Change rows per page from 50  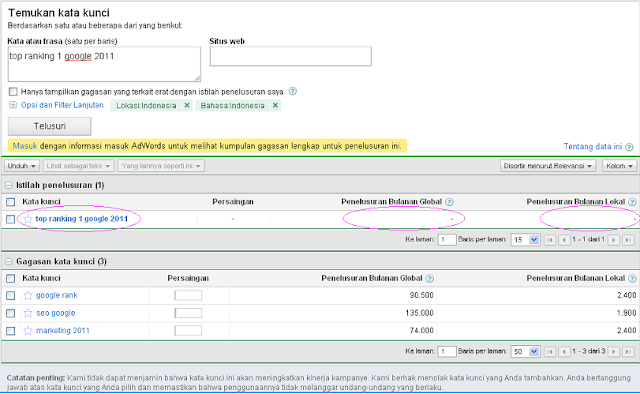525,352
